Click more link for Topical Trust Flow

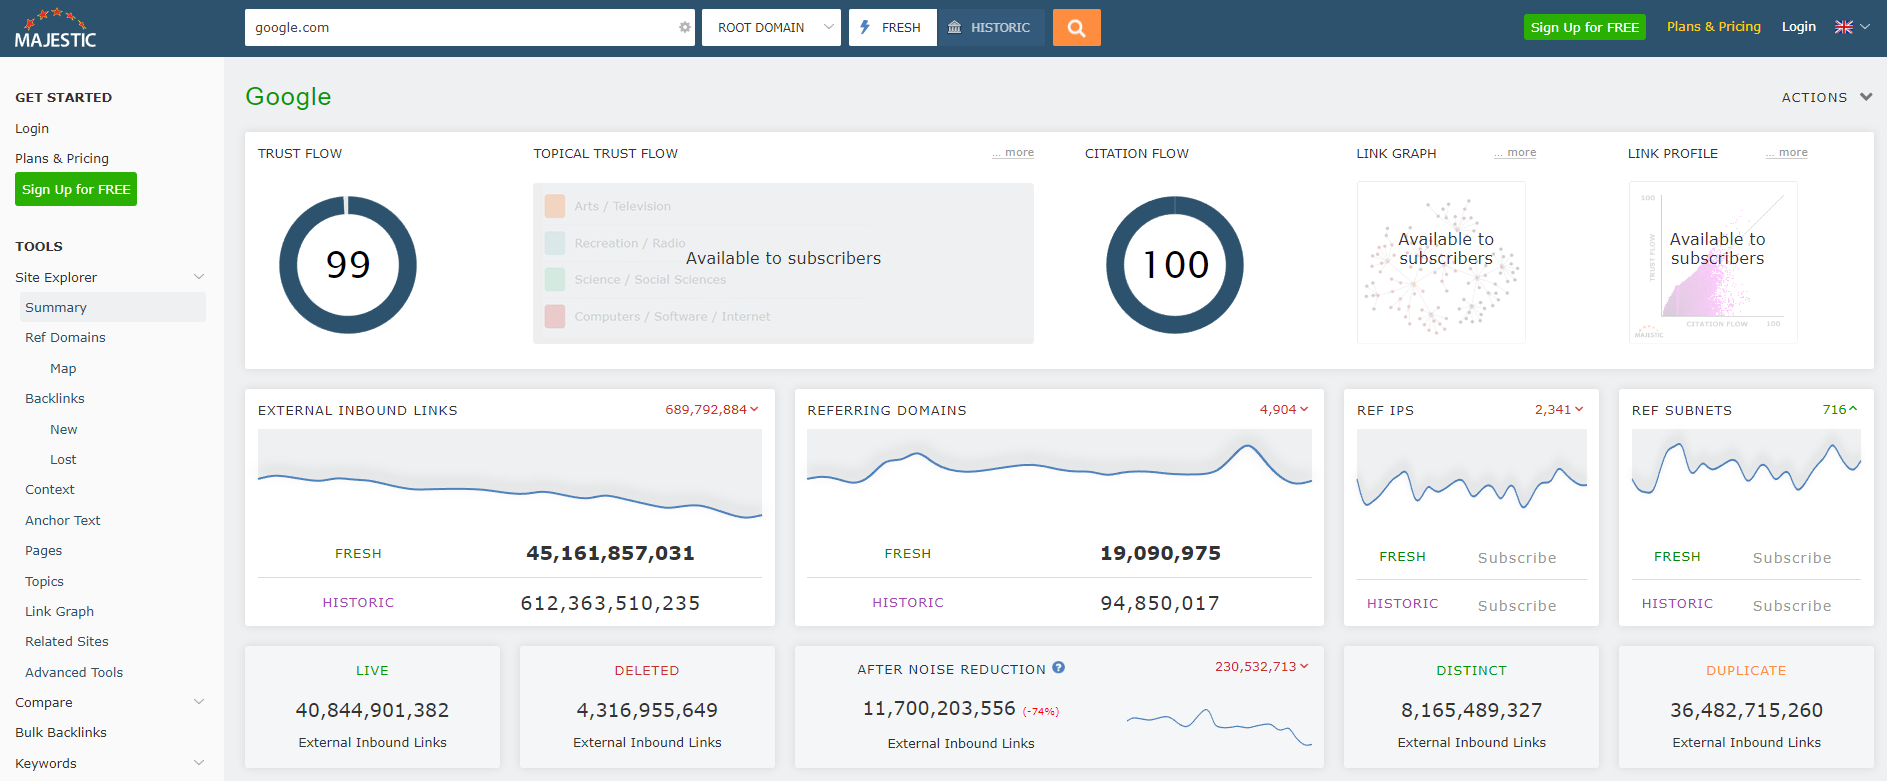tap(1014, 153)
